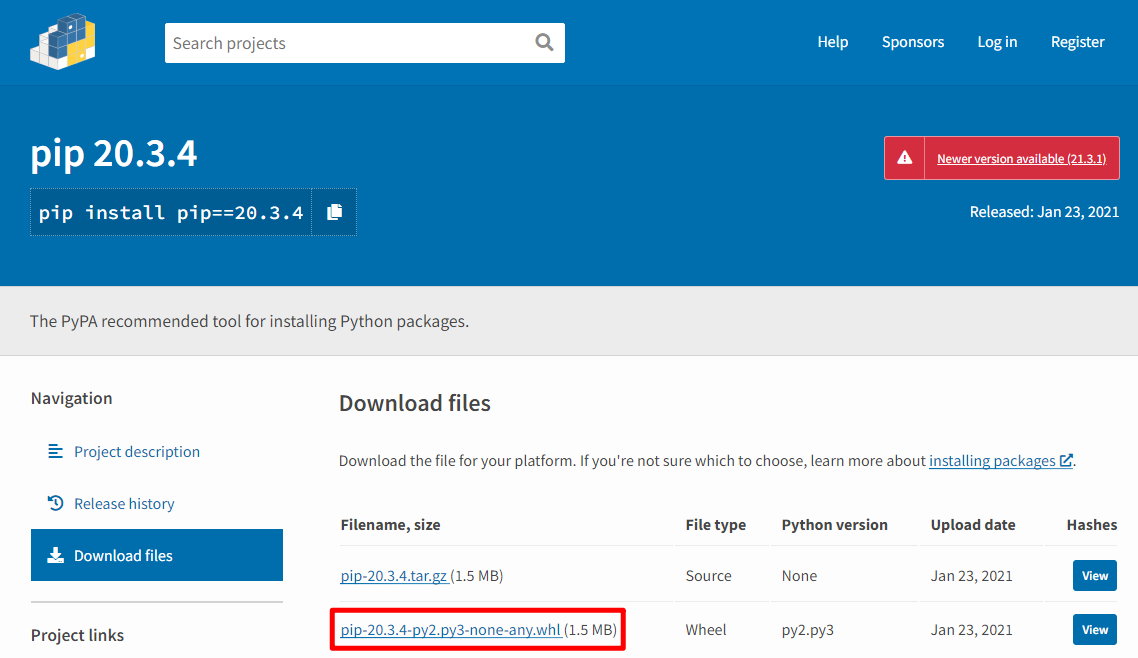This screenshot has width=1138, height=658.
Task: Click the None Python version cell
Action: (799, 576)
